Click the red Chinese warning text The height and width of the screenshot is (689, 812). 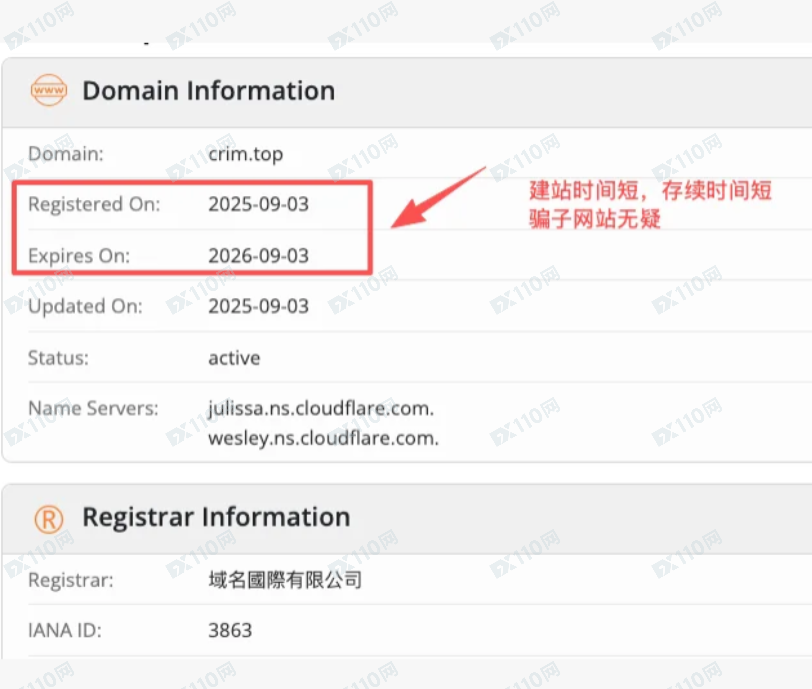pyautogui.click(x=650, y=206)
